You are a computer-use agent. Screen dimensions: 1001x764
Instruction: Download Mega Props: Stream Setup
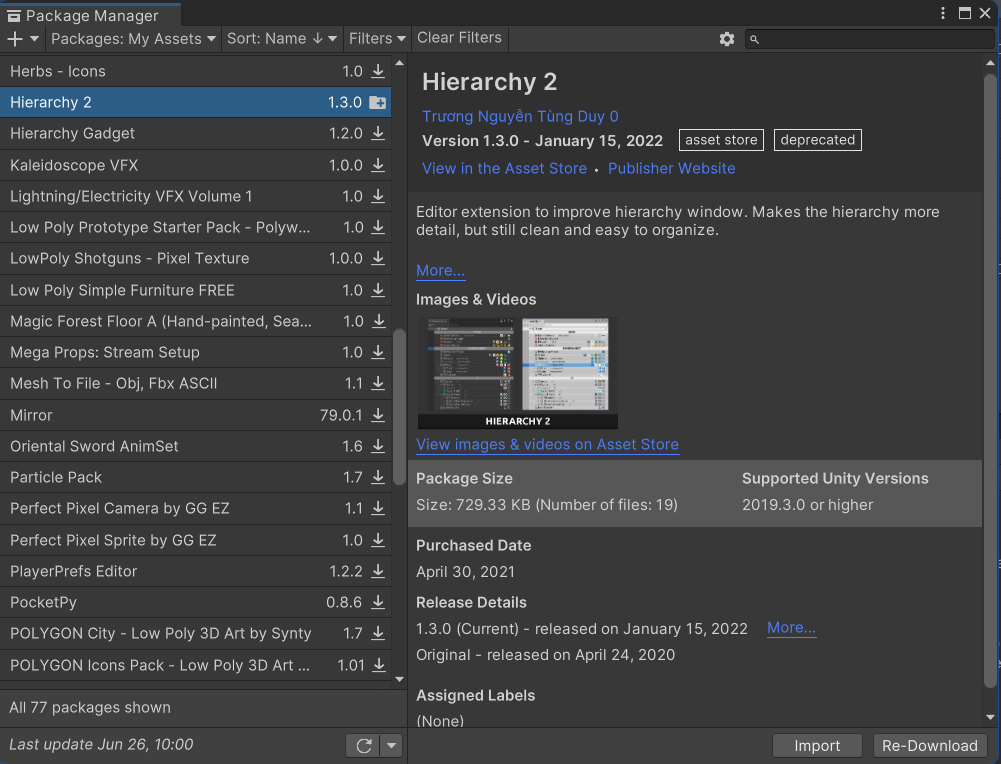(x=378, y=352)
